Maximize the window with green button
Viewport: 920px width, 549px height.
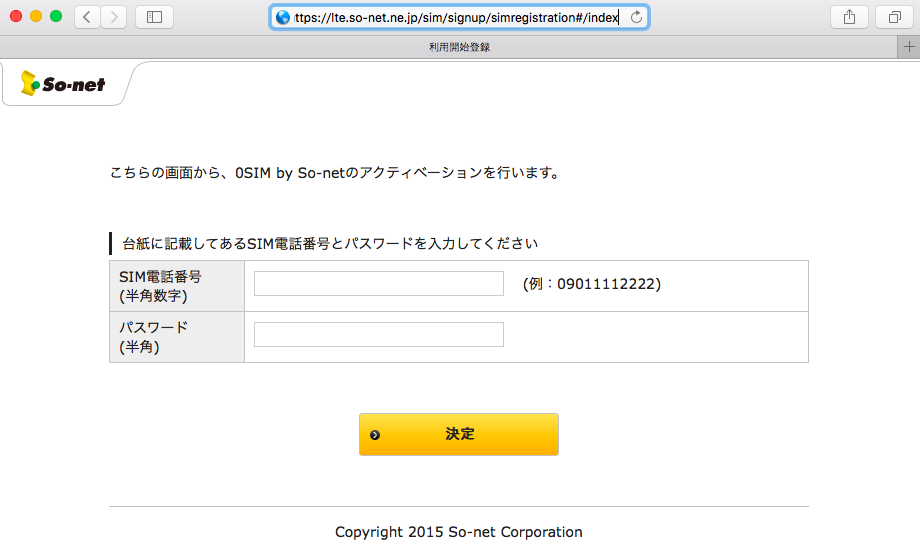click(x=56, y=16)
